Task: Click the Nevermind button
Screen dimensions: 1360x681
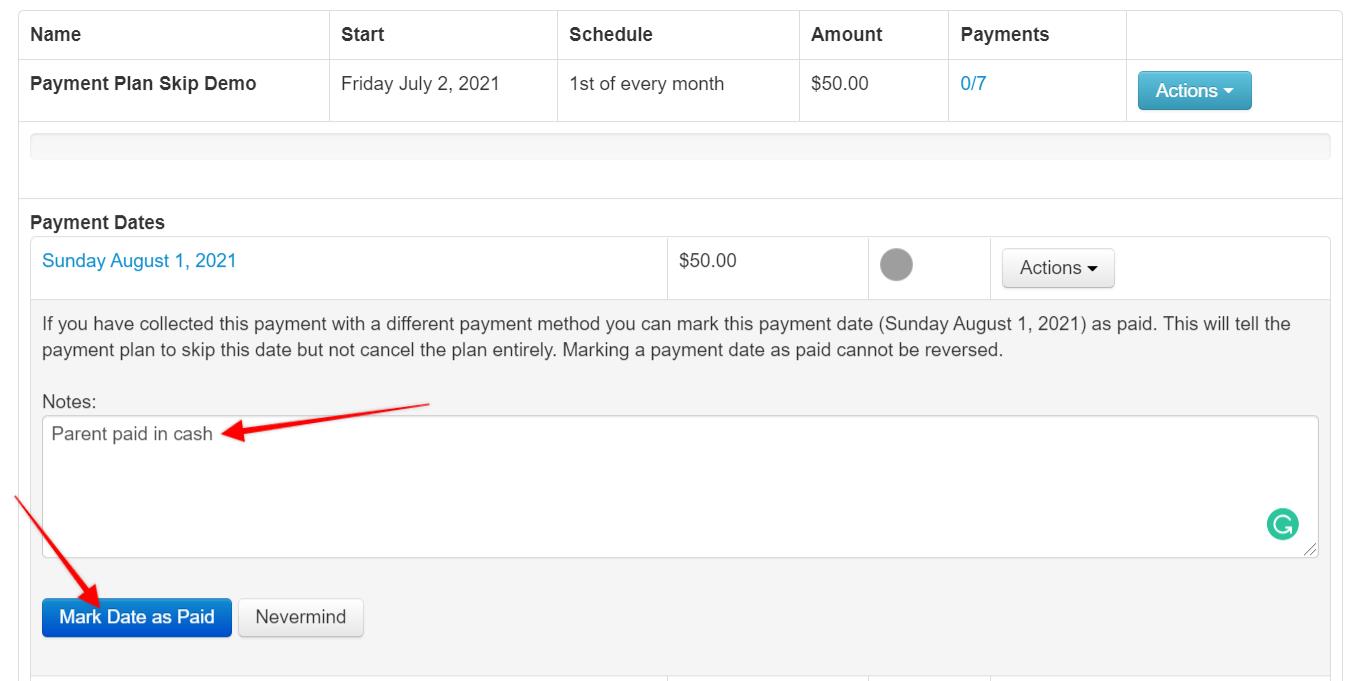Action: pyautogui.click(x=301, y=617)
